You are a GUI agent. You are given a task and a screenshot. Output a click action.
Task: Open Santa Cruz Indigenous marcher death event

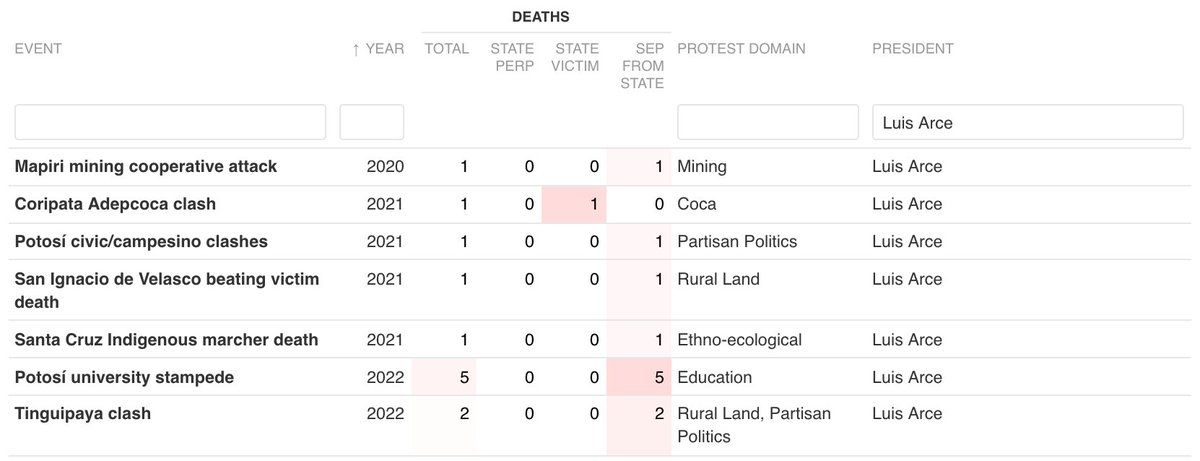pos(166,340)
